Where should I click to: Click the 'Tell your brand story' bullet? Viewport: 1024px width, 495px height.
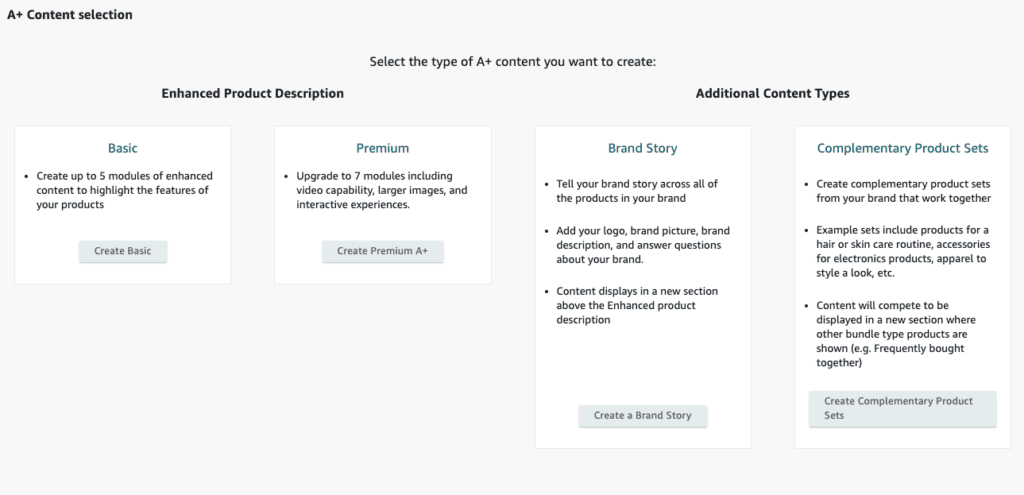[x=637, y=190]
